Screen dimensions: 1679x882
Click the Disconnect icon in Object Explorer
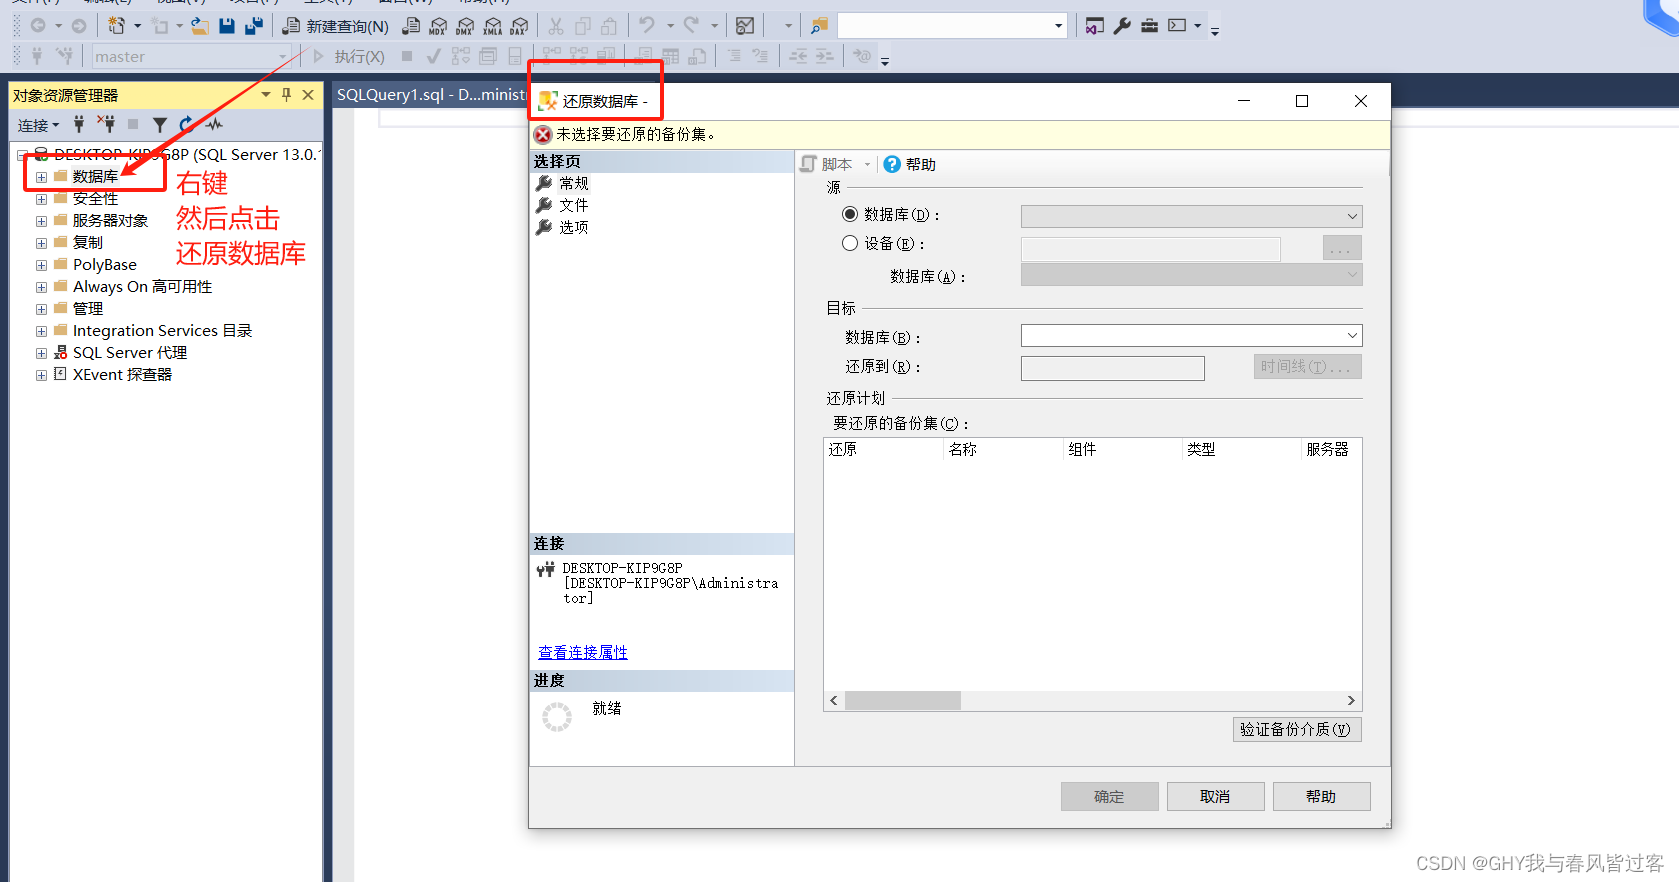point(106,125)
